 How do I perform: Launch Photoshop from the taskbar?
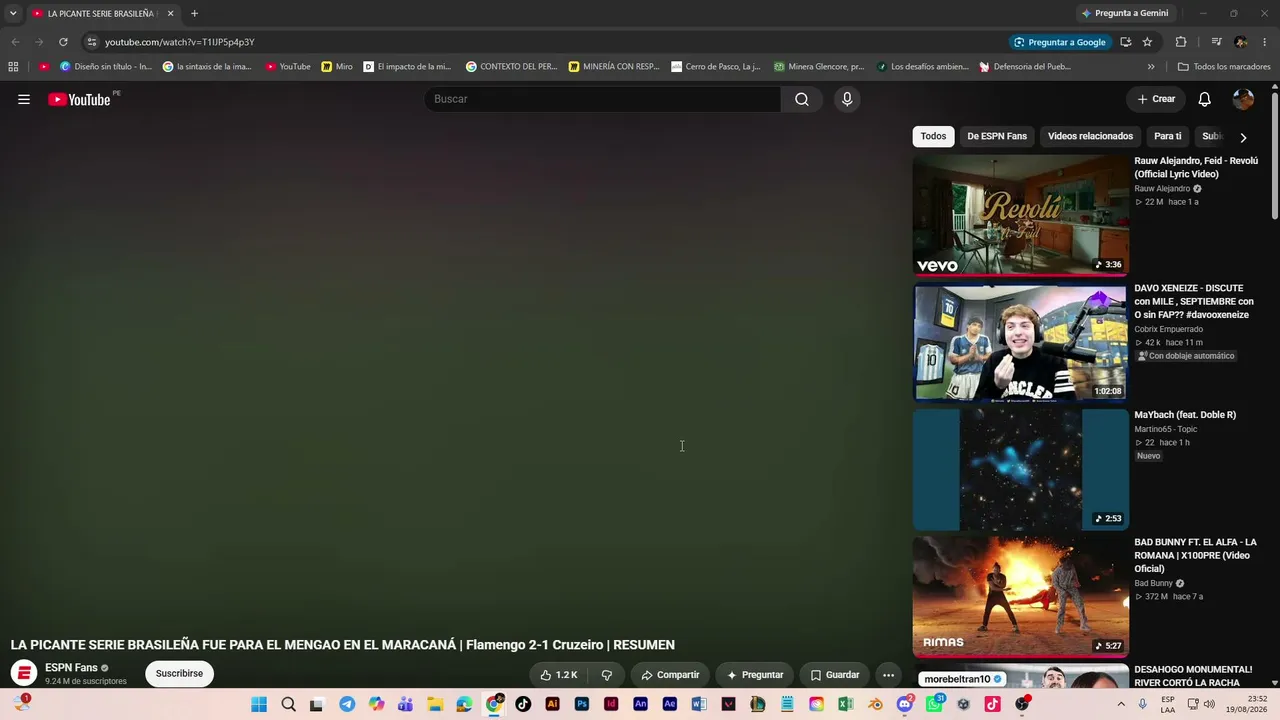582,704
